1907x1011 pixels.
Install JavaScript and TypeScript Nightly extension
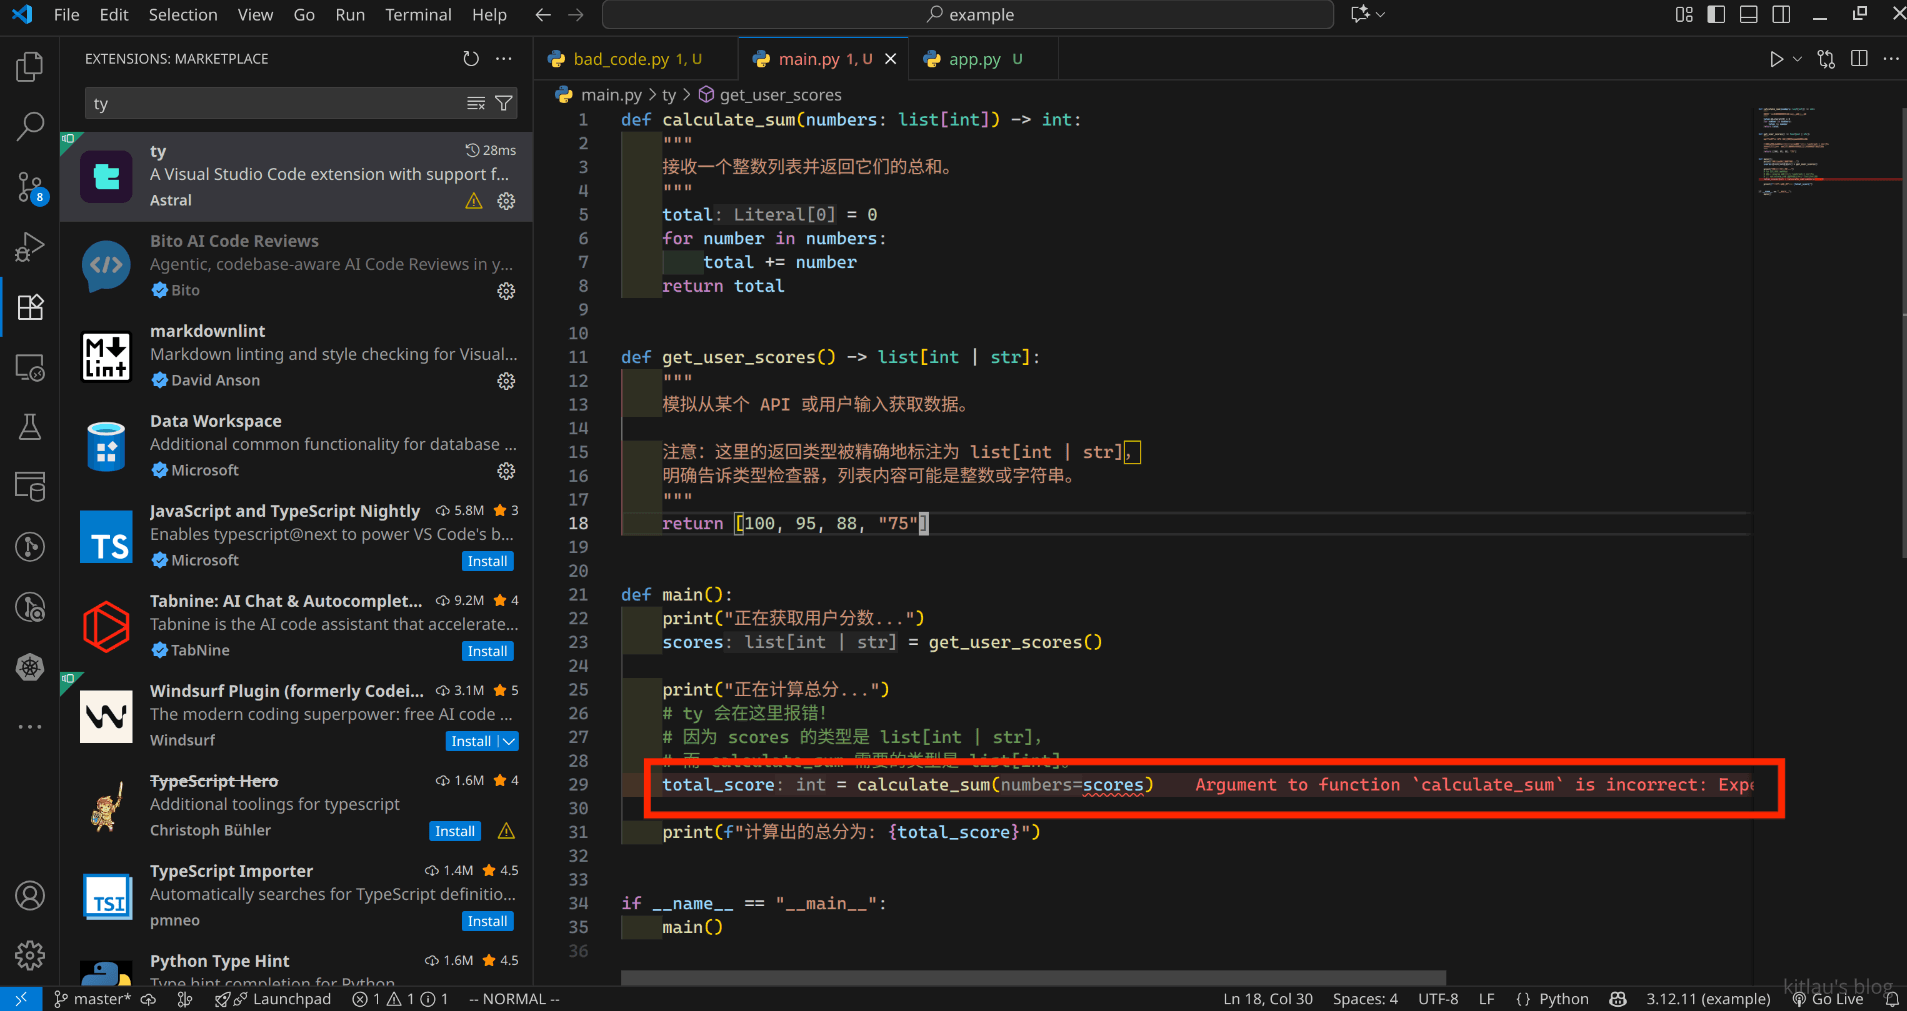[x=487, y=561]
